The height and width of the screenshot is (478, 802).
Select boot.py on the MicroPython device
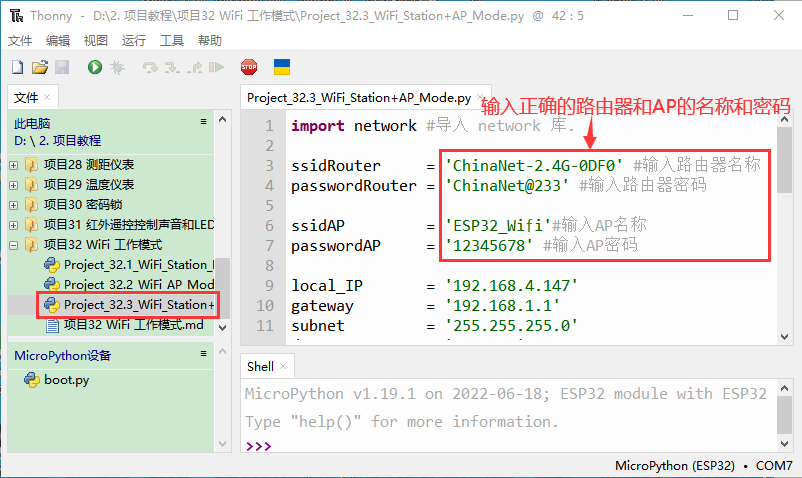pos(66,380)
